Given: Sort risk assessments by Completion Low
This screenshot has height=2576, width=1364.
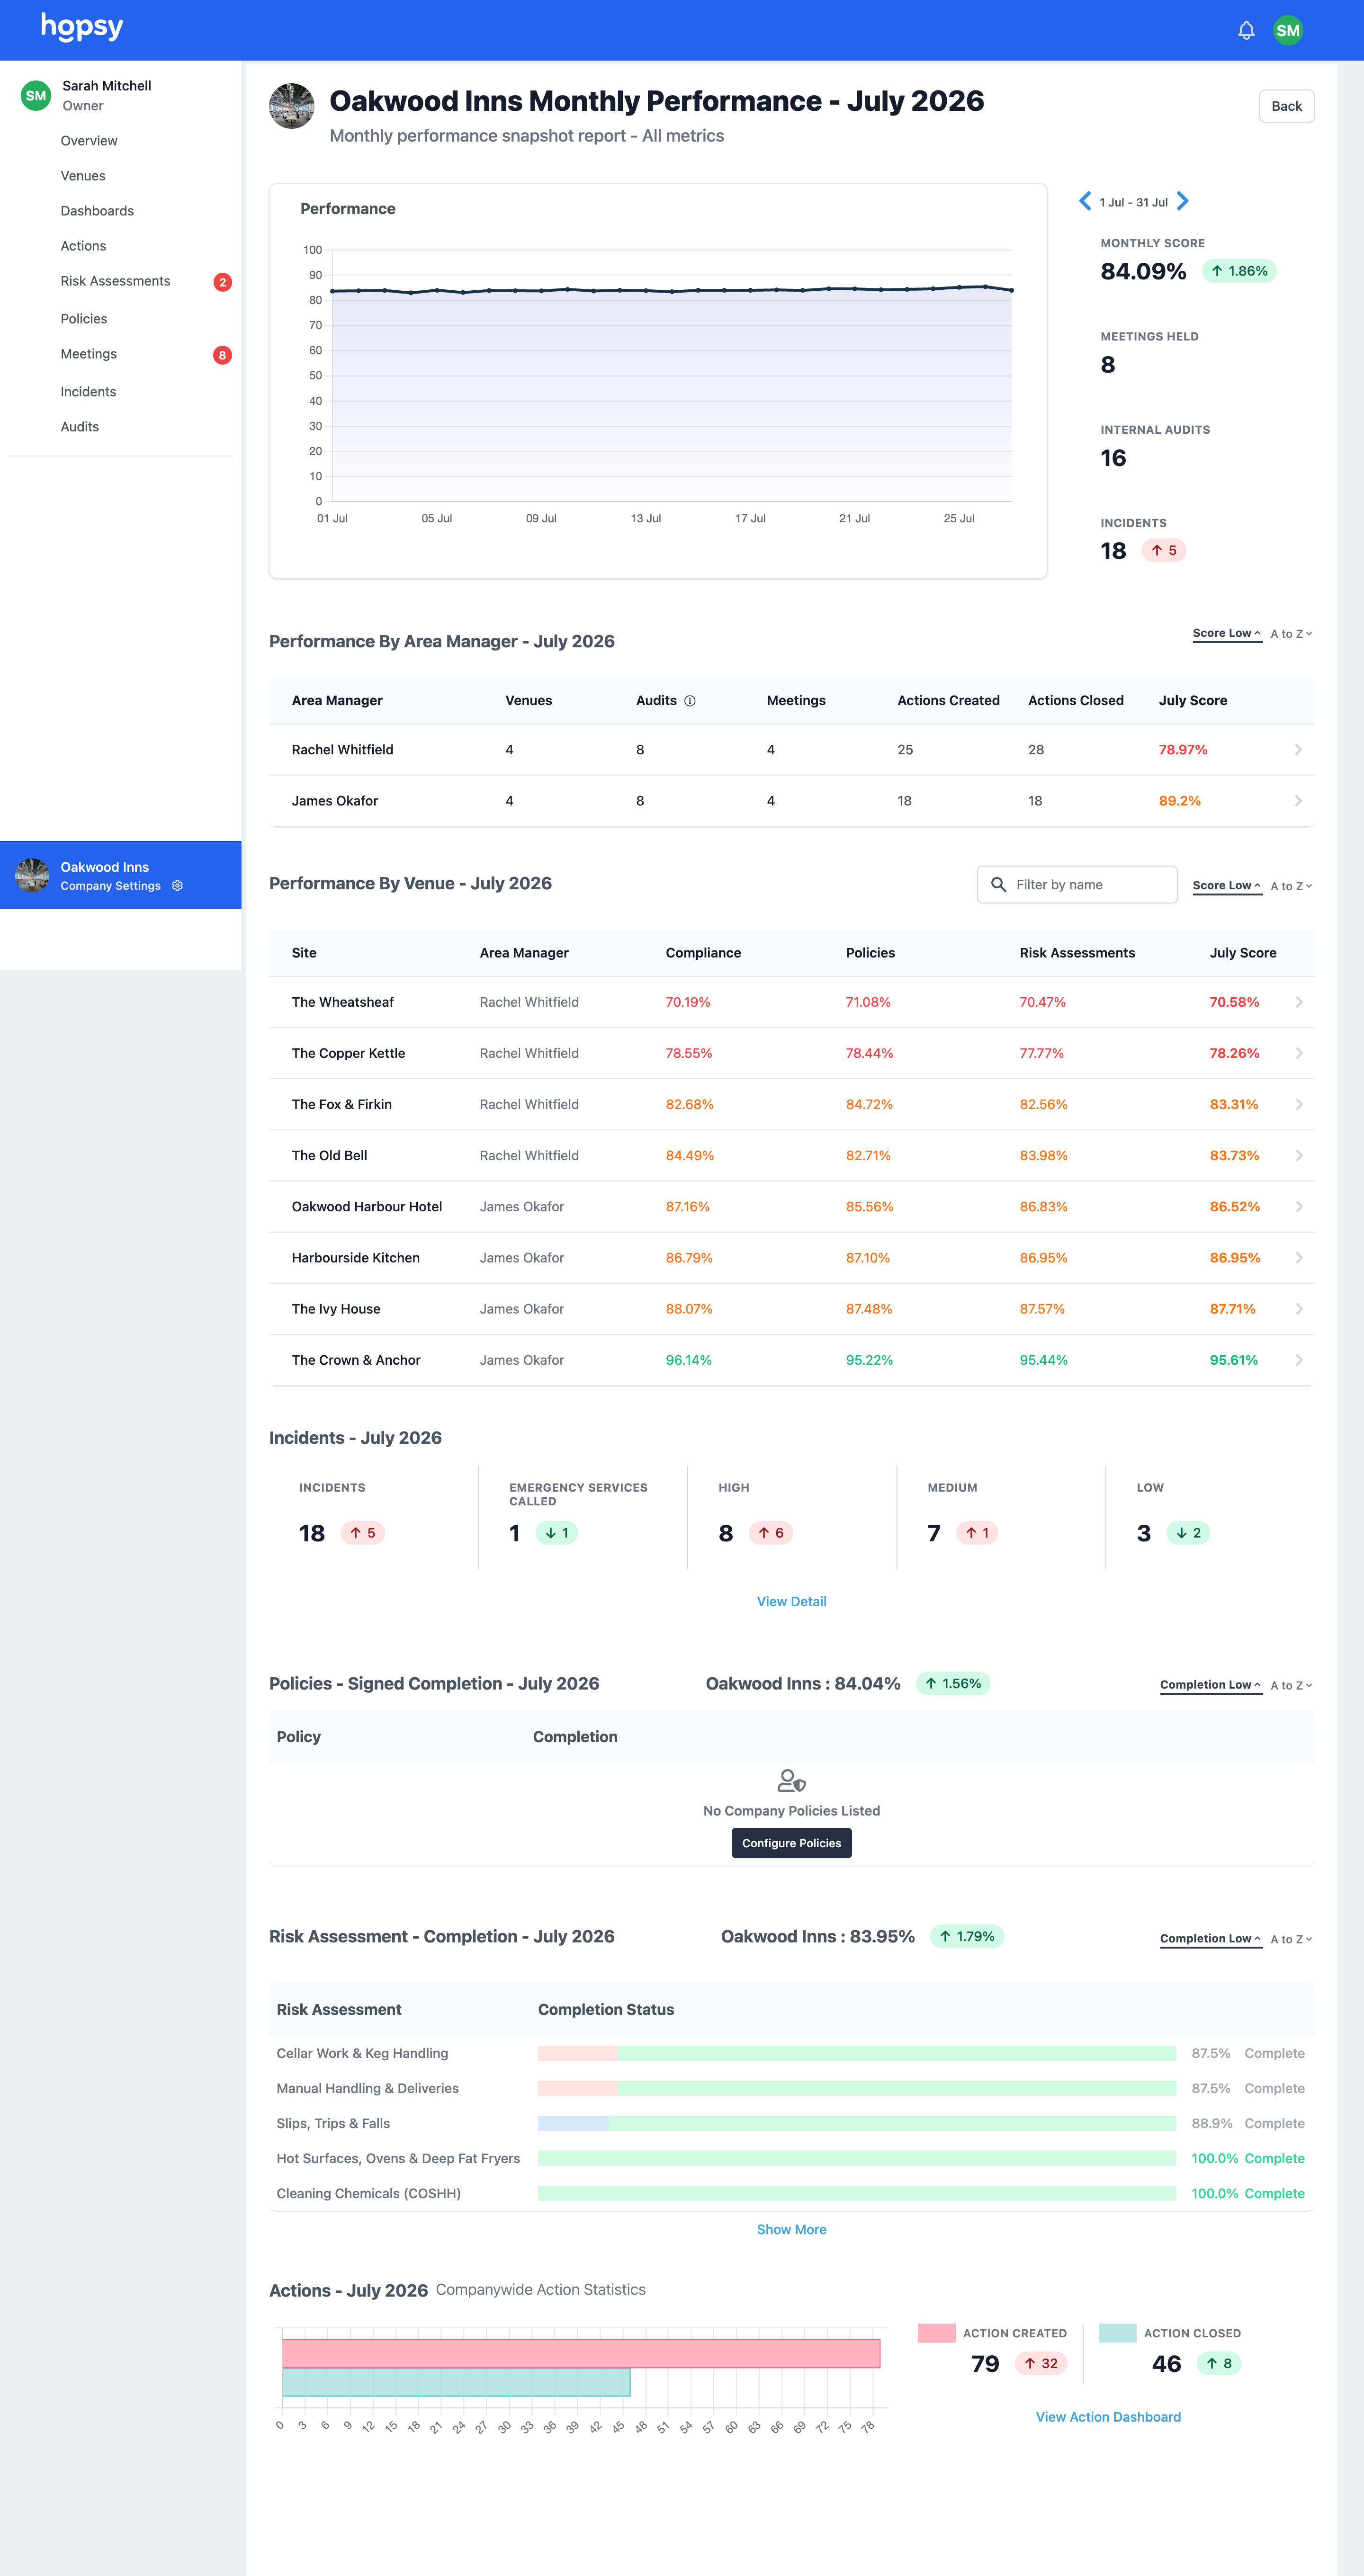Looking at the screenshot, I should point(1211,1939).
